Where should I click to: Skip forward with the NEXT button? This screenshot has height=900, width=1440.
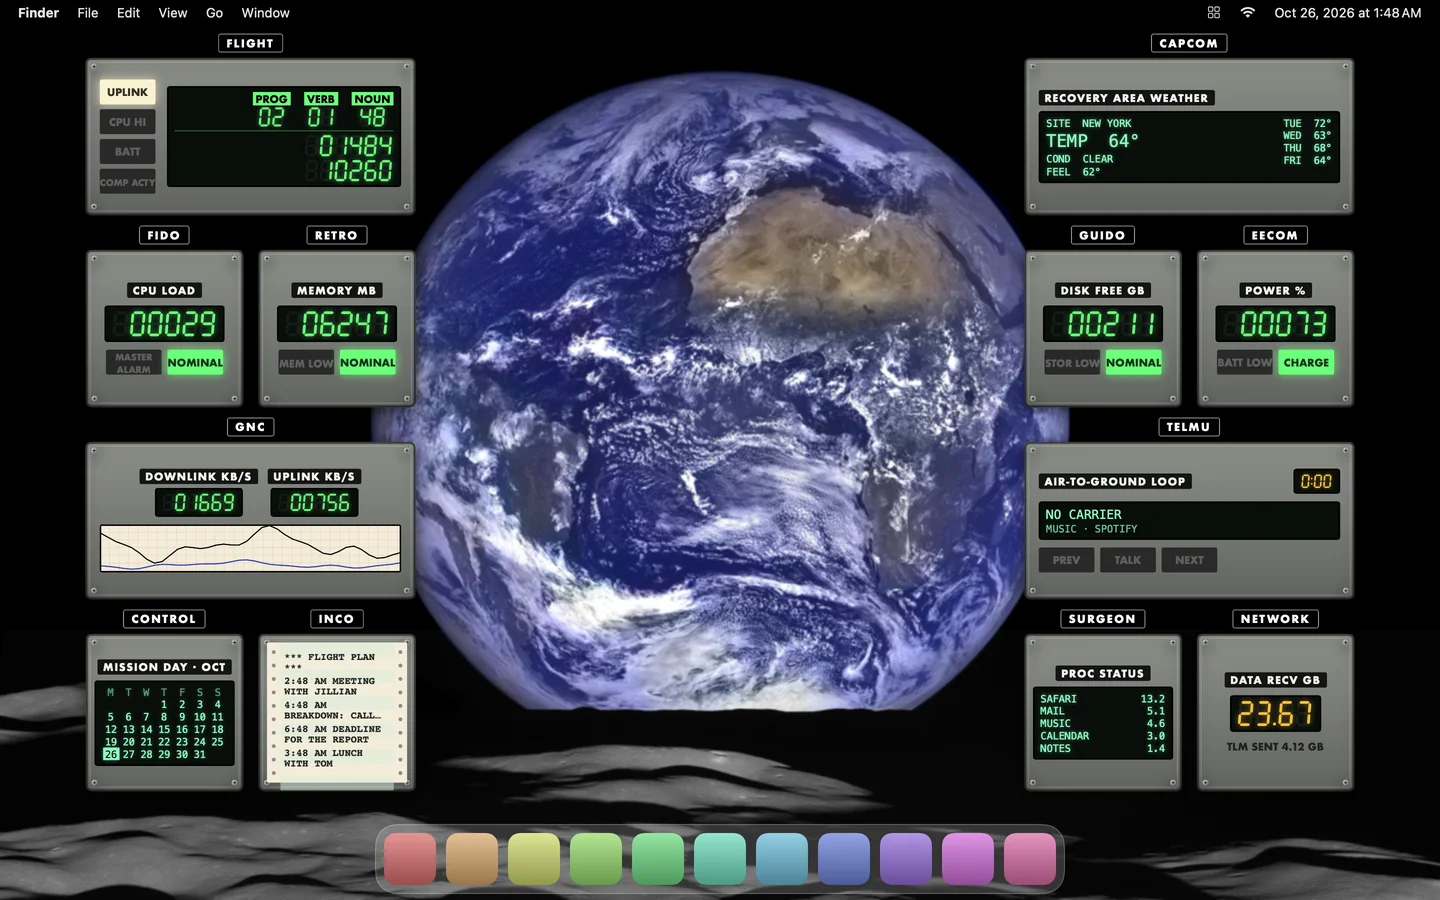pos(1189,560)
